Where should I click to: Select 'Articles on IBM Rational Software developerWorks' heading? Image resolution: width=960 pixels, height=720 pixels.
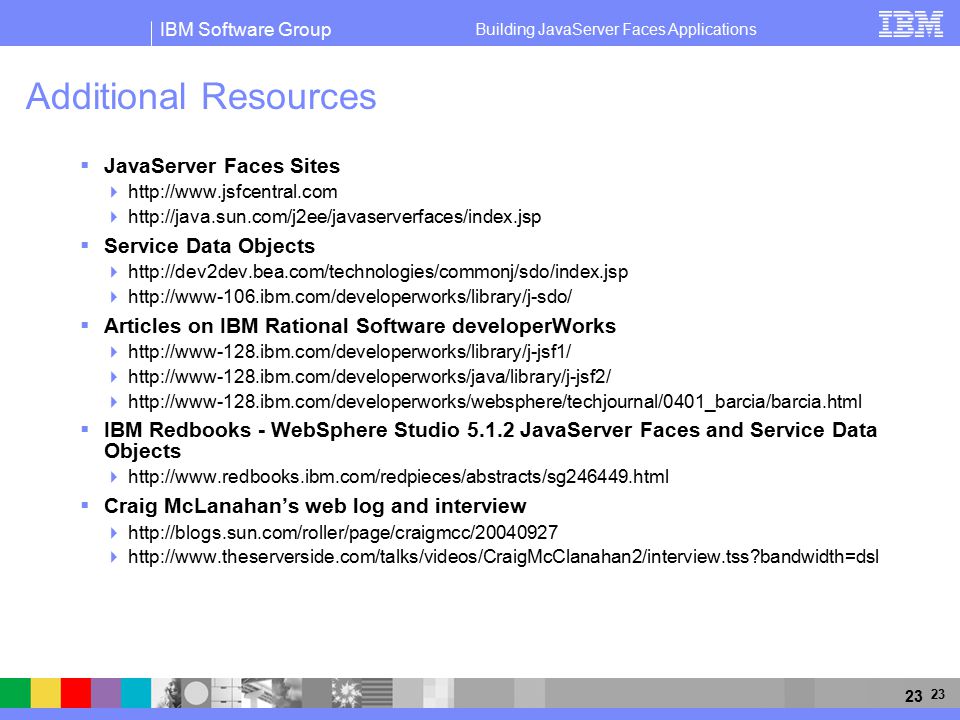coord(360,326)
